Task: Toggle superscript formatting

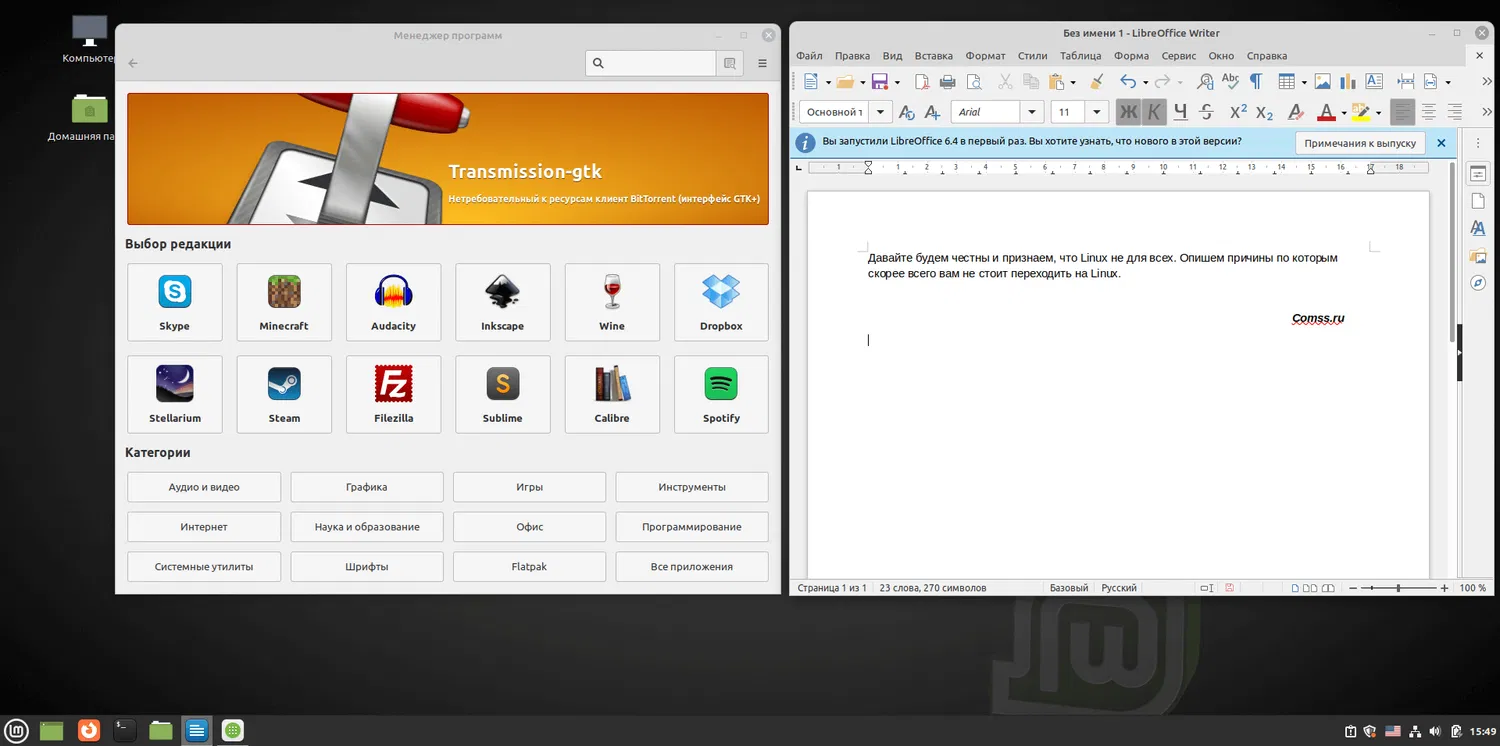Action: 1238,112
